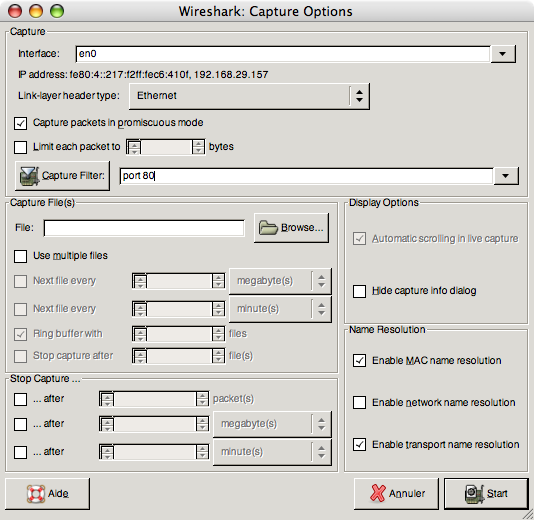The height and width of the screenshot is (520, 534).
Task: Click the Ring buffer files spinner field
Action: coord(178,334)
